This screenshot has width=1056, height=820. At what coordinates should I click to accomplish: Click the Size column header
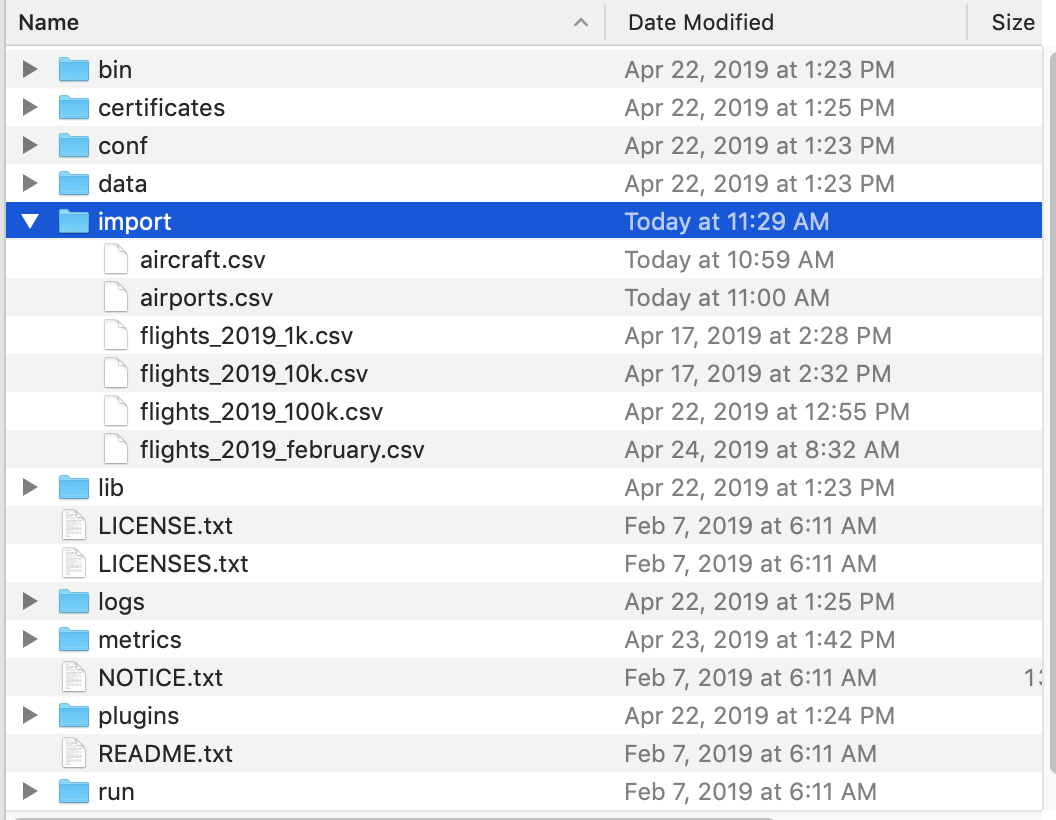(1012, 22)
